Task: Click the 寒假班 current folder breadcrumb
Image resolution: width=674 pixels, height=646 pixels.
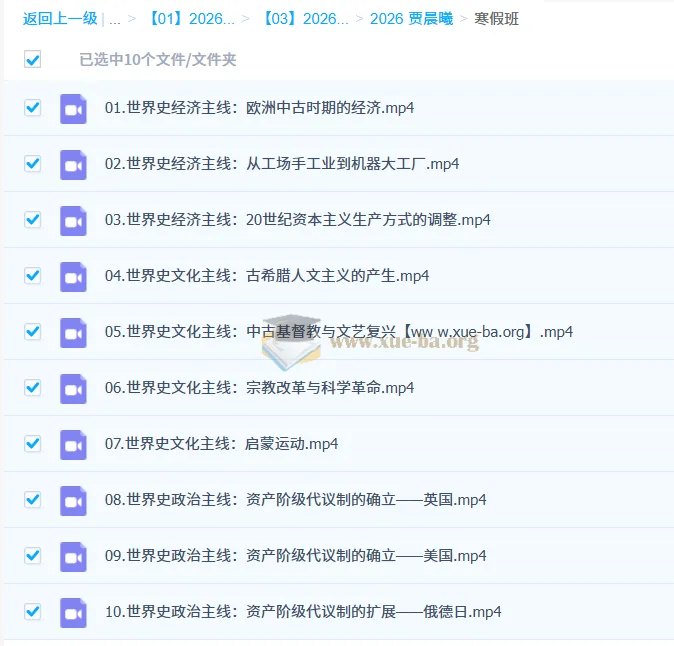Action: pyautogui.click(x=496, y=19)
